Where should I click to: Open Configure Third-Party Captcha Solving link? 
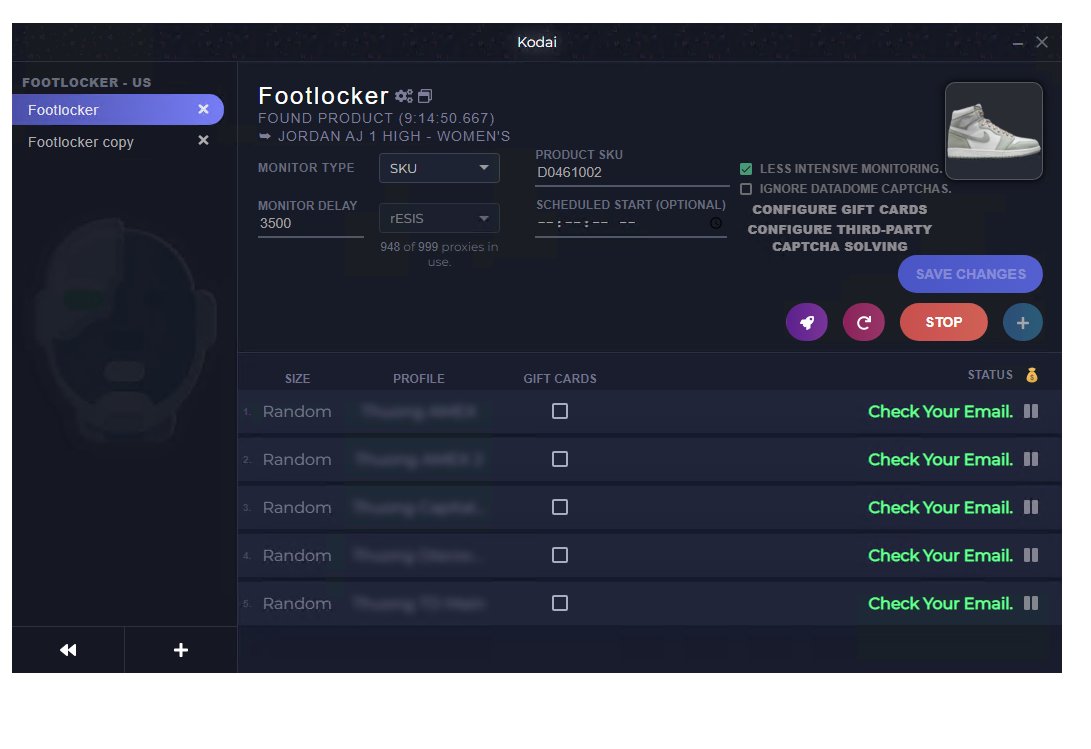[x=840, y=237]
